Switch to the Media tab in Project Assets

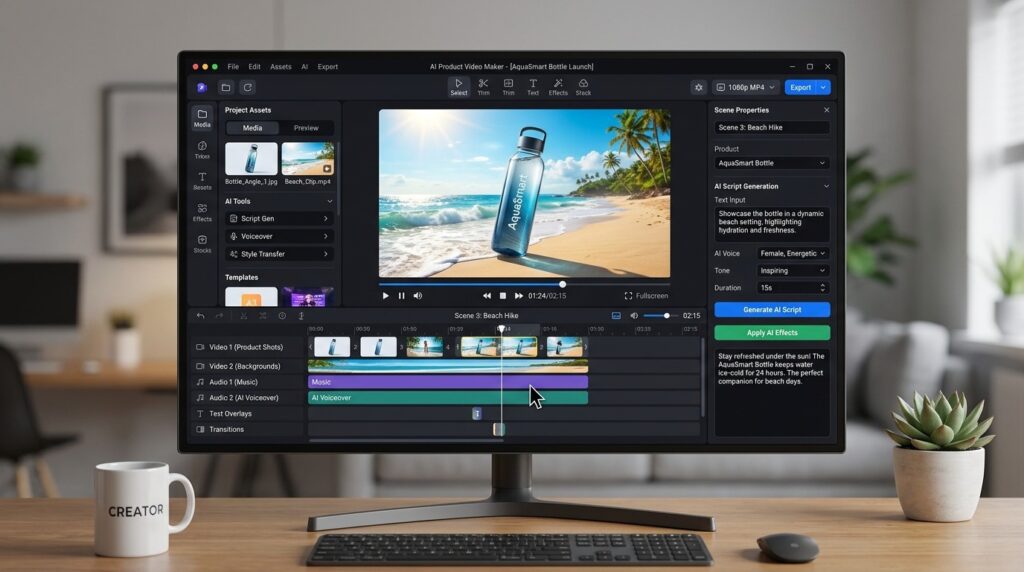[252, 128]
